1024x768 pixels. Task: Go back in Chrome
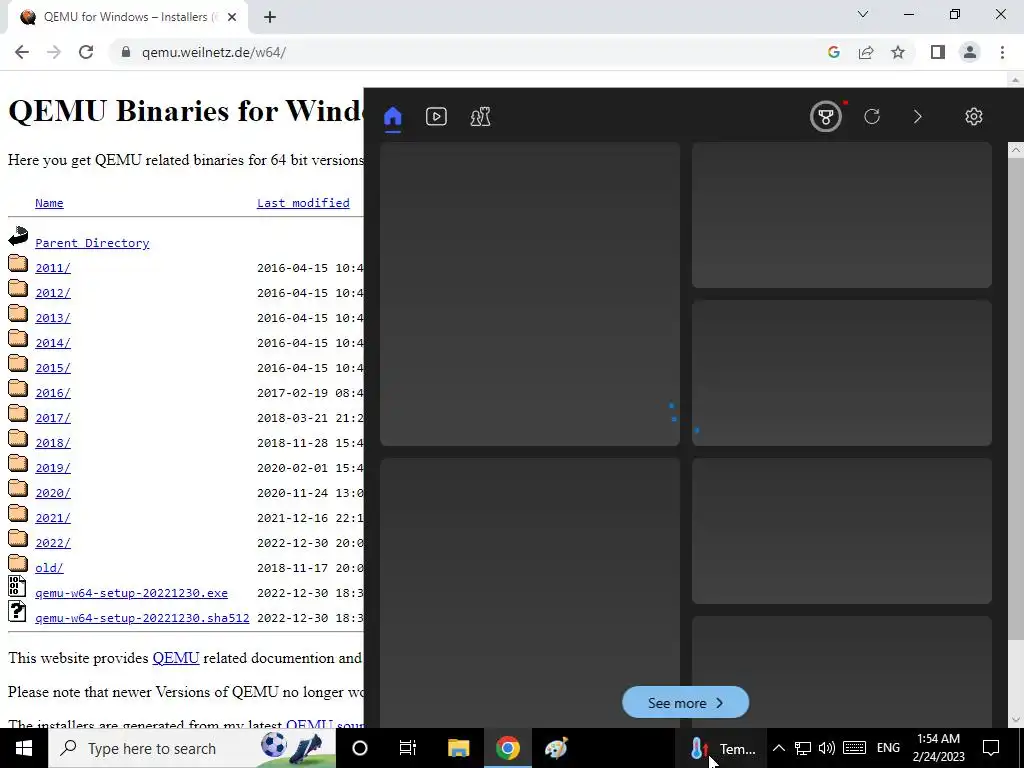click(x=22, y=52)
